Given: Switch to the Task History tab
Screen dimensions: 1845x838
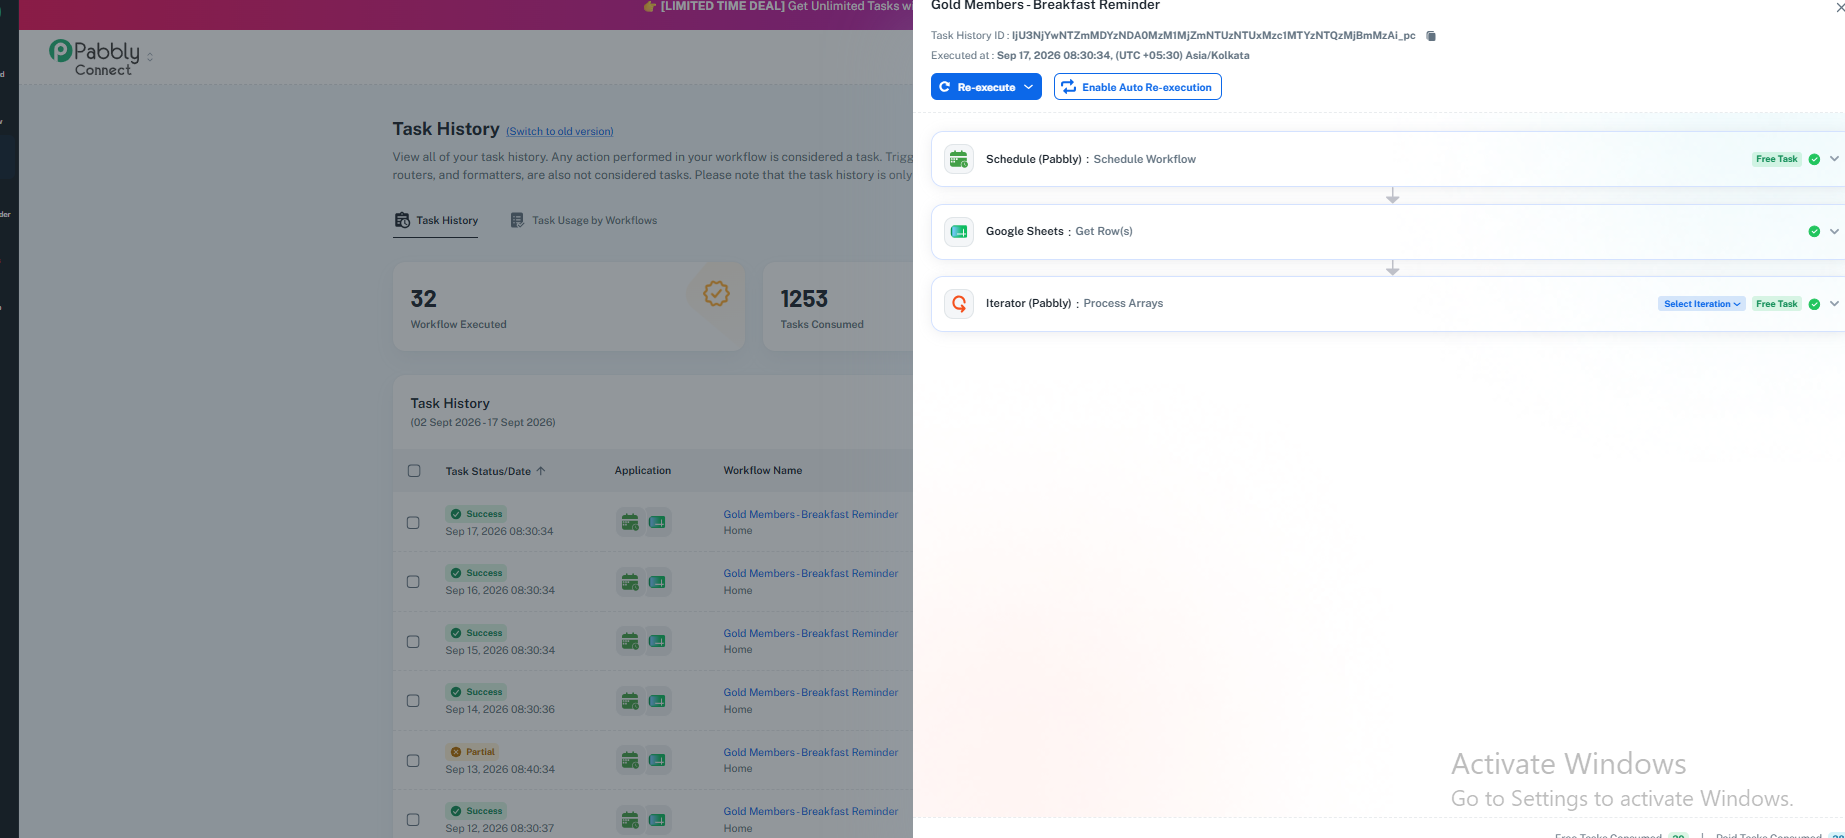Looking at the screenshot, I should coord(436,221).
